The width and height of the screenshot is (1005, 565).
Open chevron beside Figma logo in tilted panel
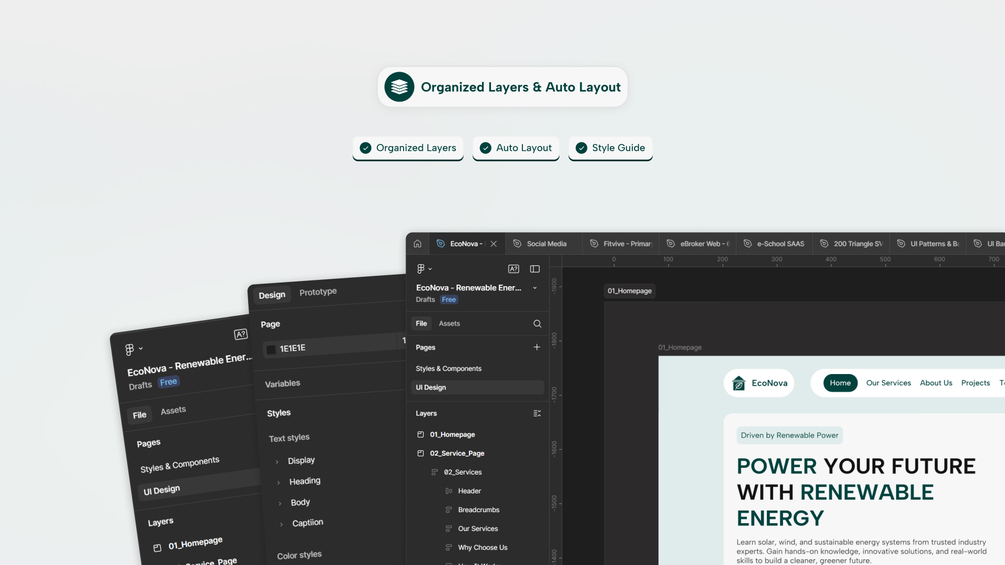coord(140,348)
